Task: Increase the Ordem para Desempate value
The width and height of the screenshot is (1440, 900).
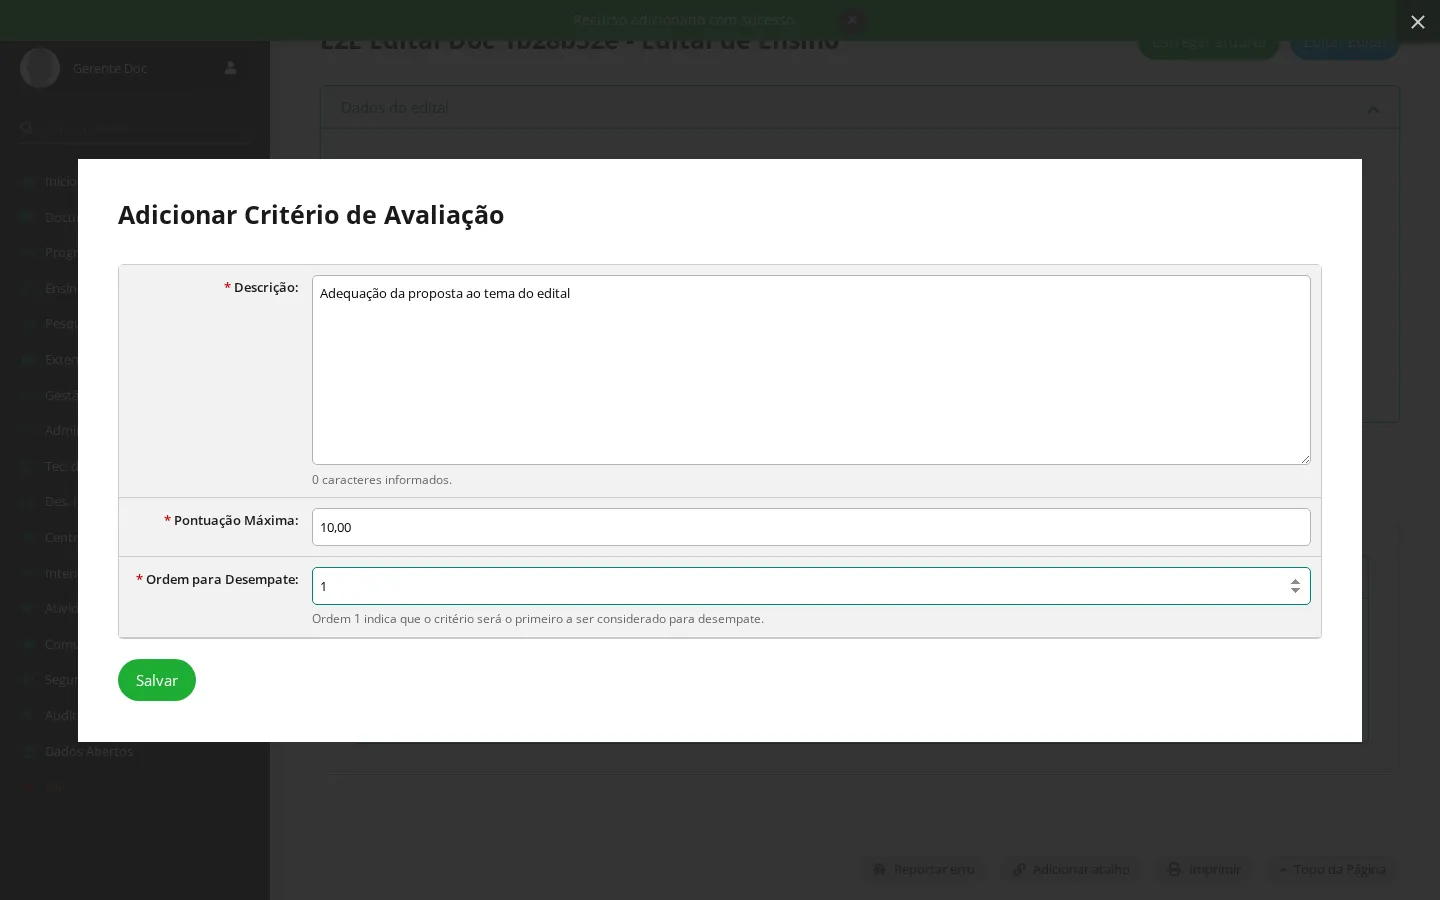Action: coord(1295,581)
